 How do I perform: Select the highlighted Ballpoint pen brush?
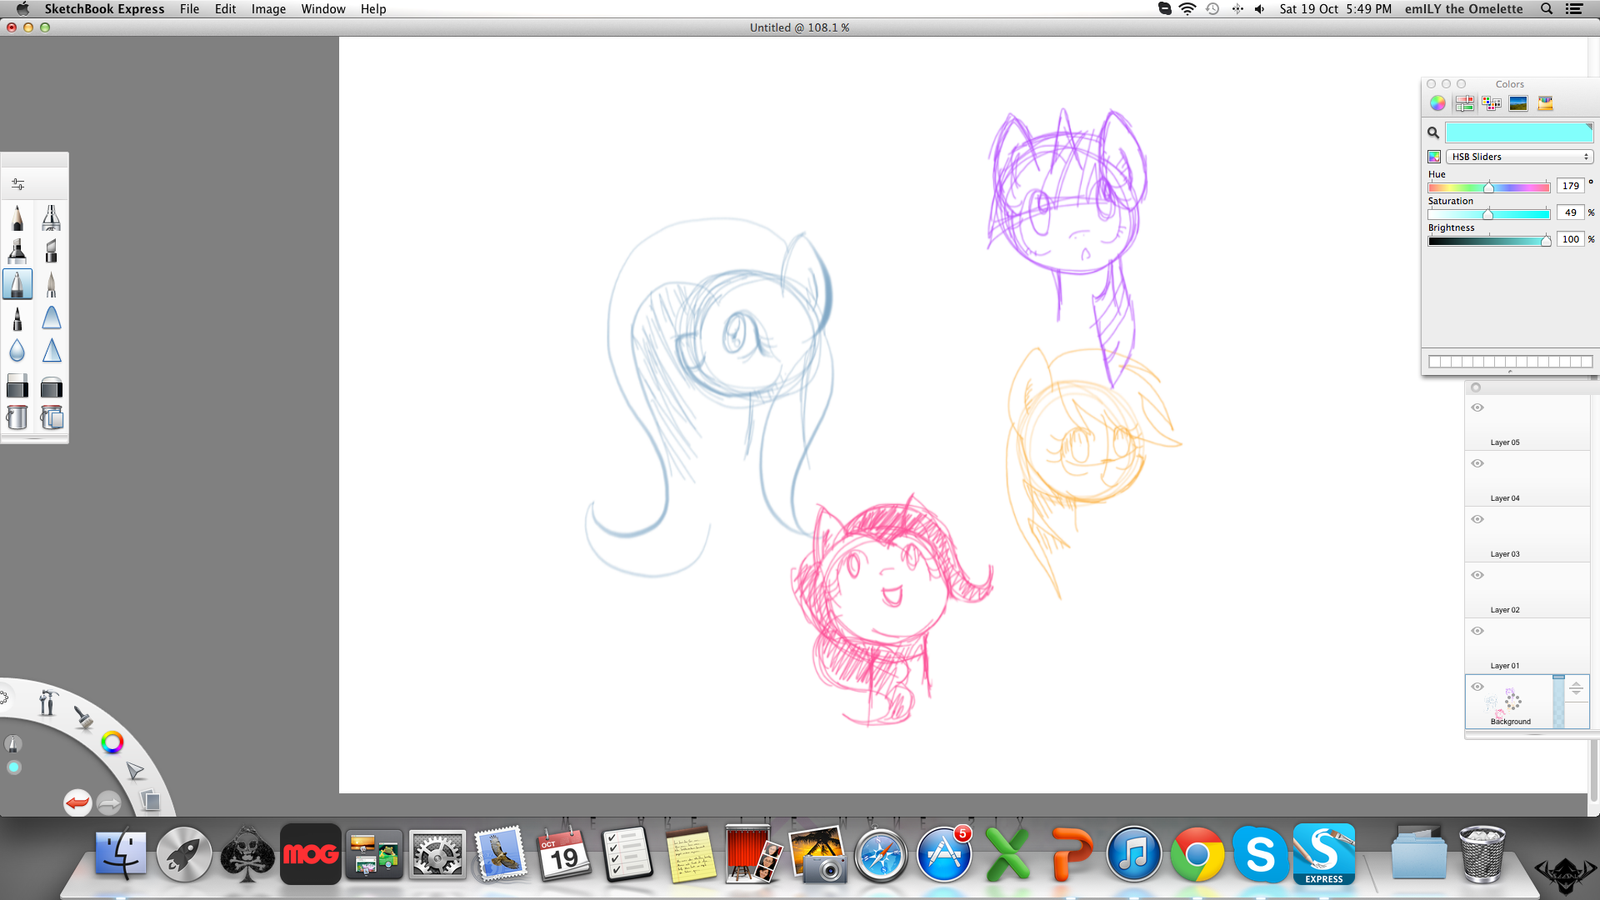(17, 284)
